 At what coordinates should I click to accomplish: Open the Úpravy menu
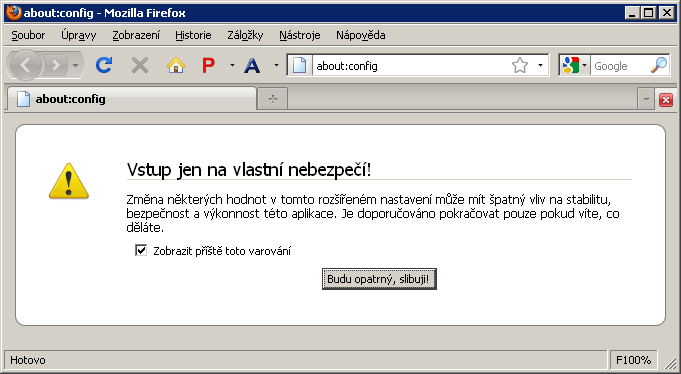pyautogui.click(x=79, y=35)
